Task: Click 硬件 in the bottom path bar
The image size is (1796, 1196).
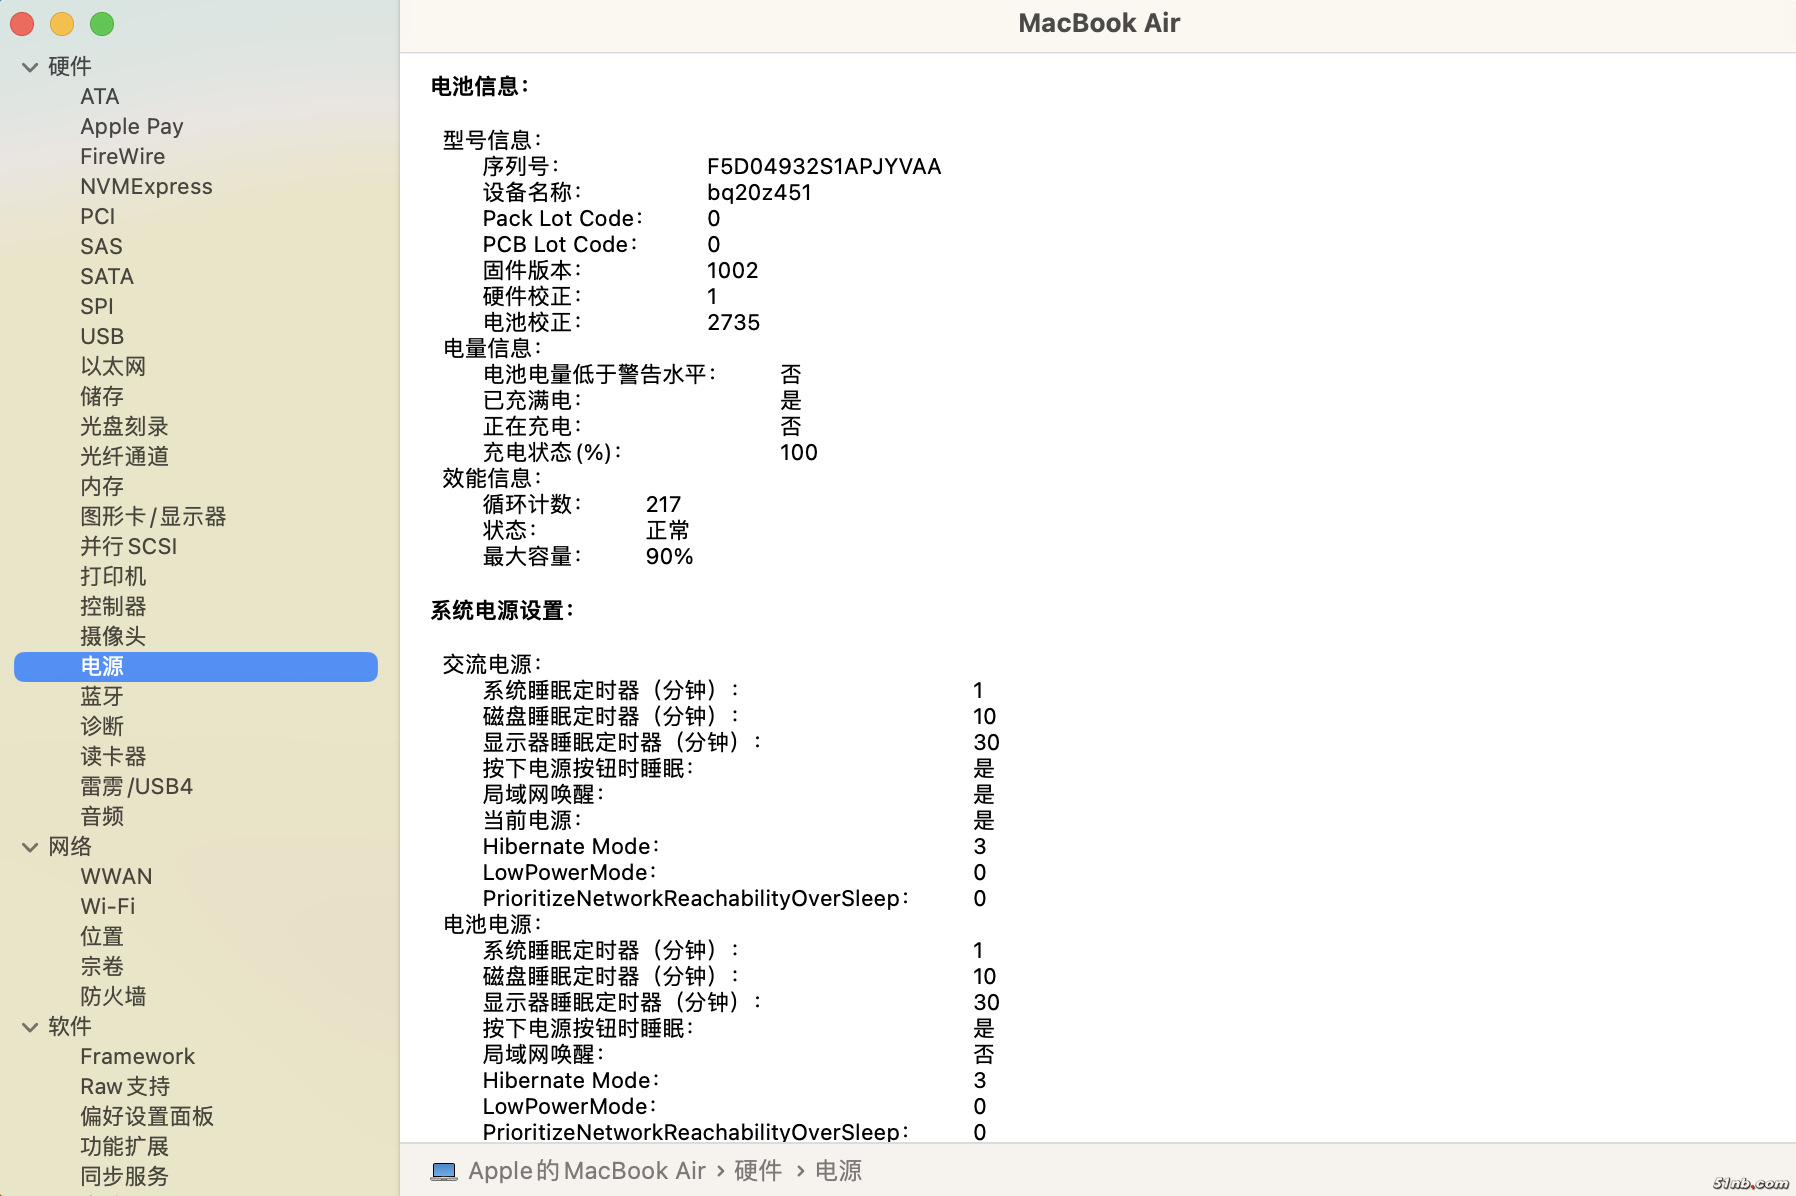Action: click(x=758, y=1171)
